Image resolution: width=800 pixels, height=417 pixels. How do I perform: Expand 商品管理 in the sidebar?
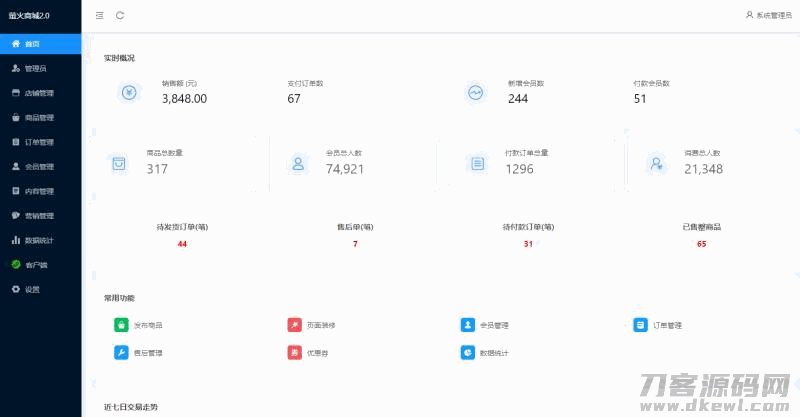[38, 118]
